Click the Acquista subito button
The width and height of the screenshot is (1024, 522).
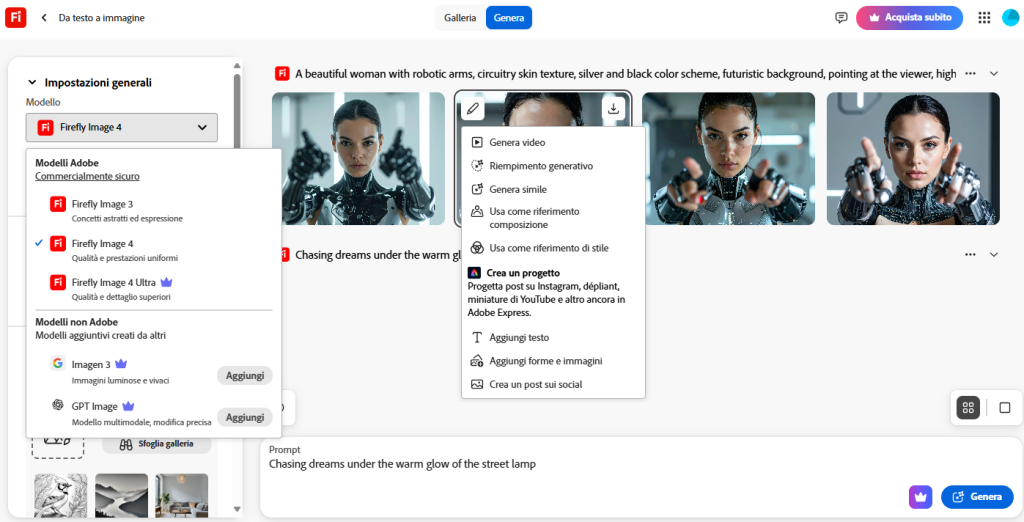(x=909, y=18)
